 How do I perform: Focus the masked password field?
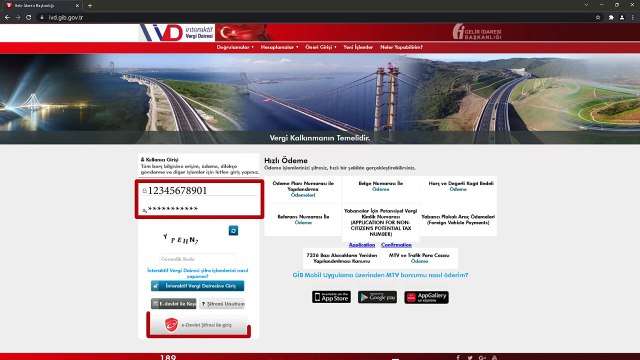click(199, 209)
